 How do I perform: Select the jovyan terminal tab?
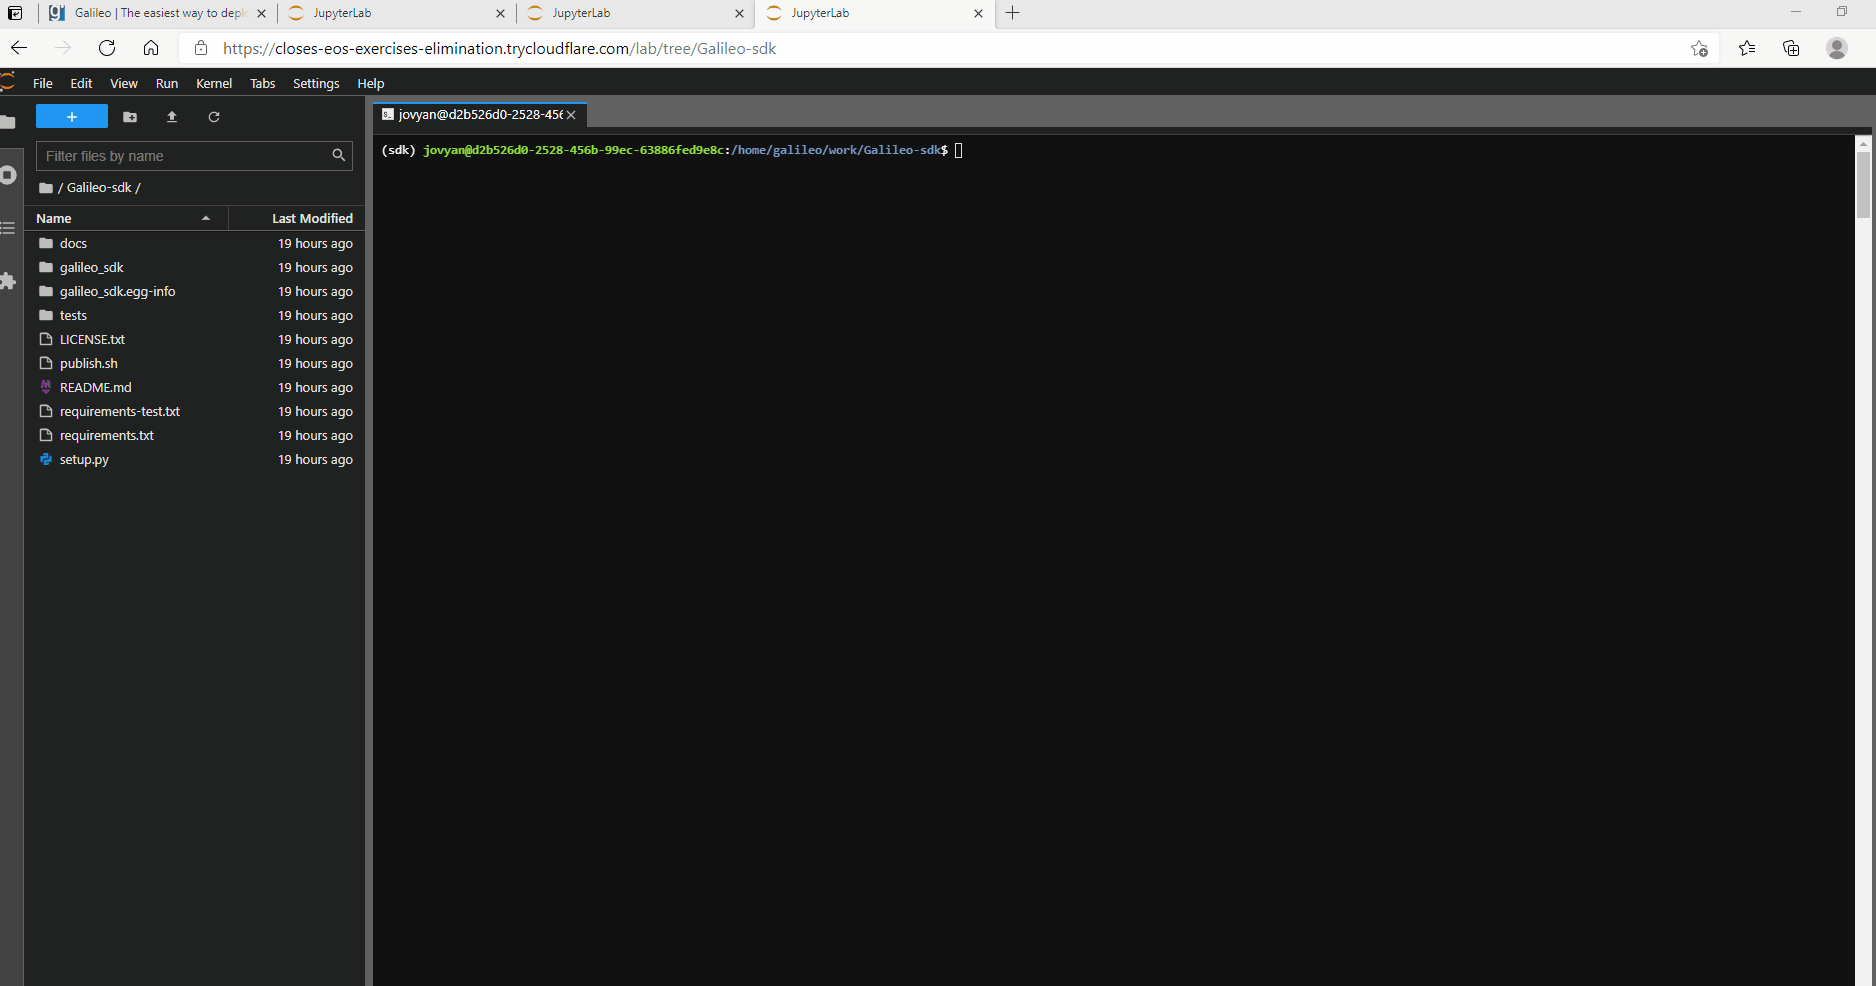pyautogui.click(x=480, y=115)
